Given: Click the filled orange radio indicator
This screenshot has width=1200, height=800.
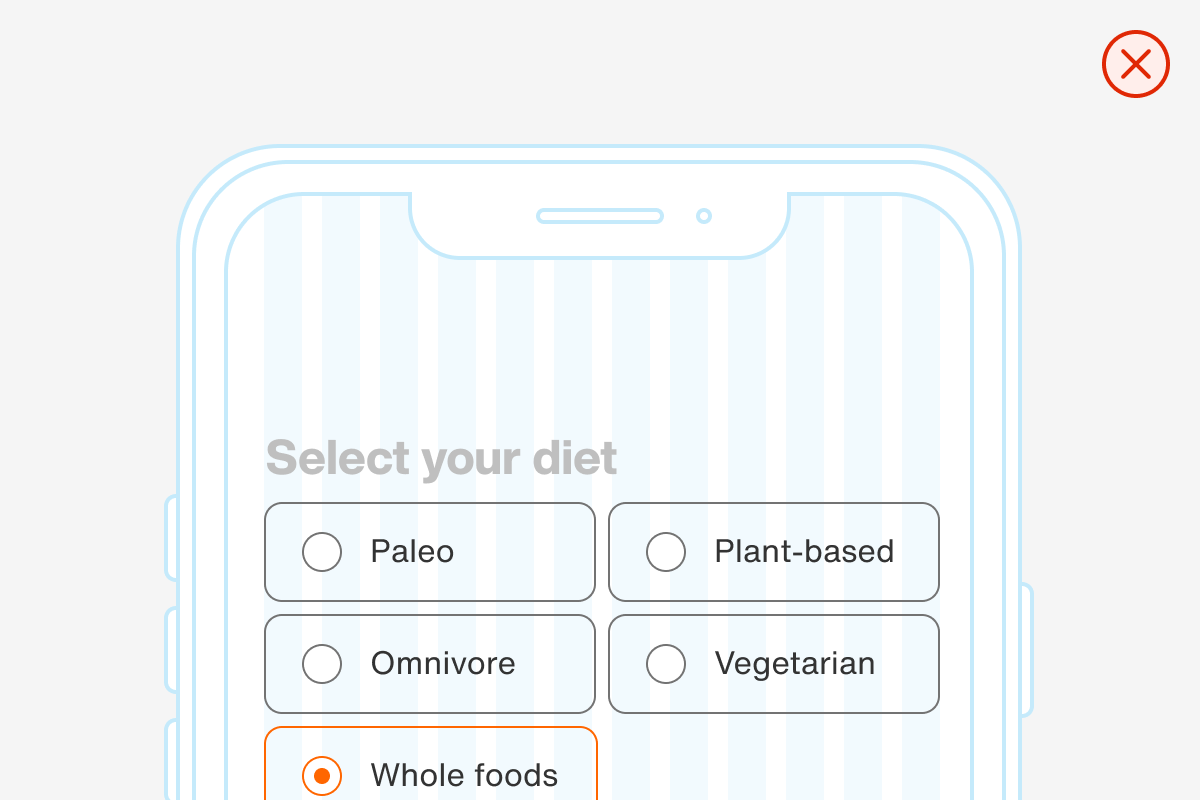Looking at the screenshot, I should coord(322,775).
